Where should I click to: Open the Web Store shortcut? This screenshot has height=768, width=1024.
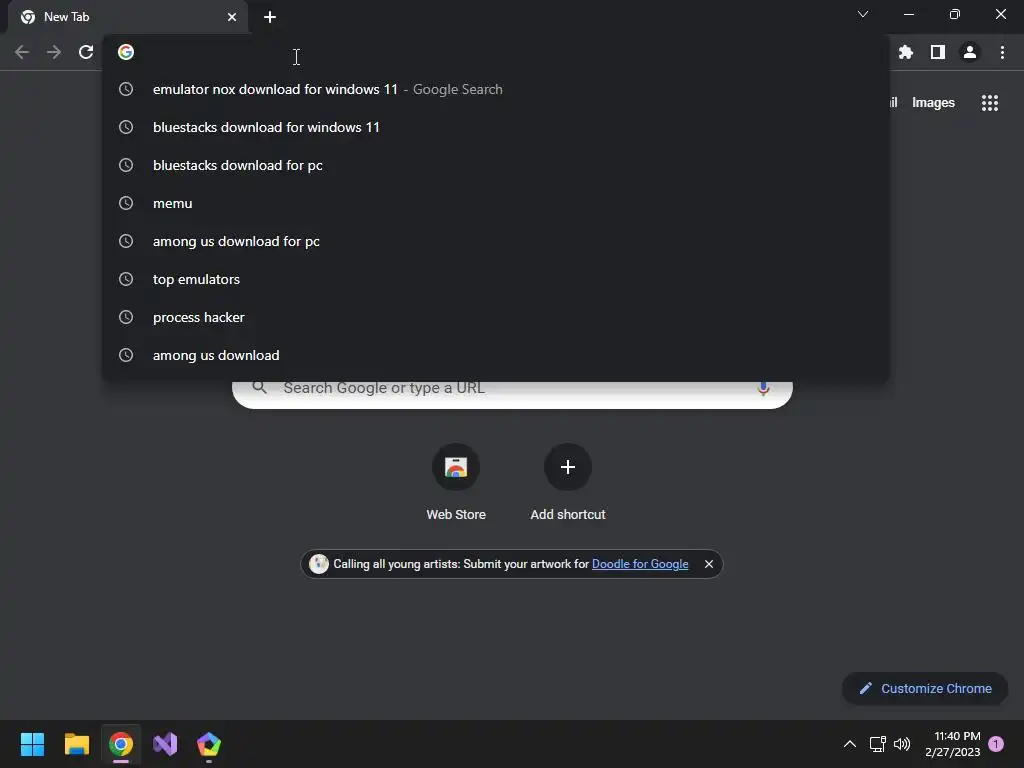(456, 482)
